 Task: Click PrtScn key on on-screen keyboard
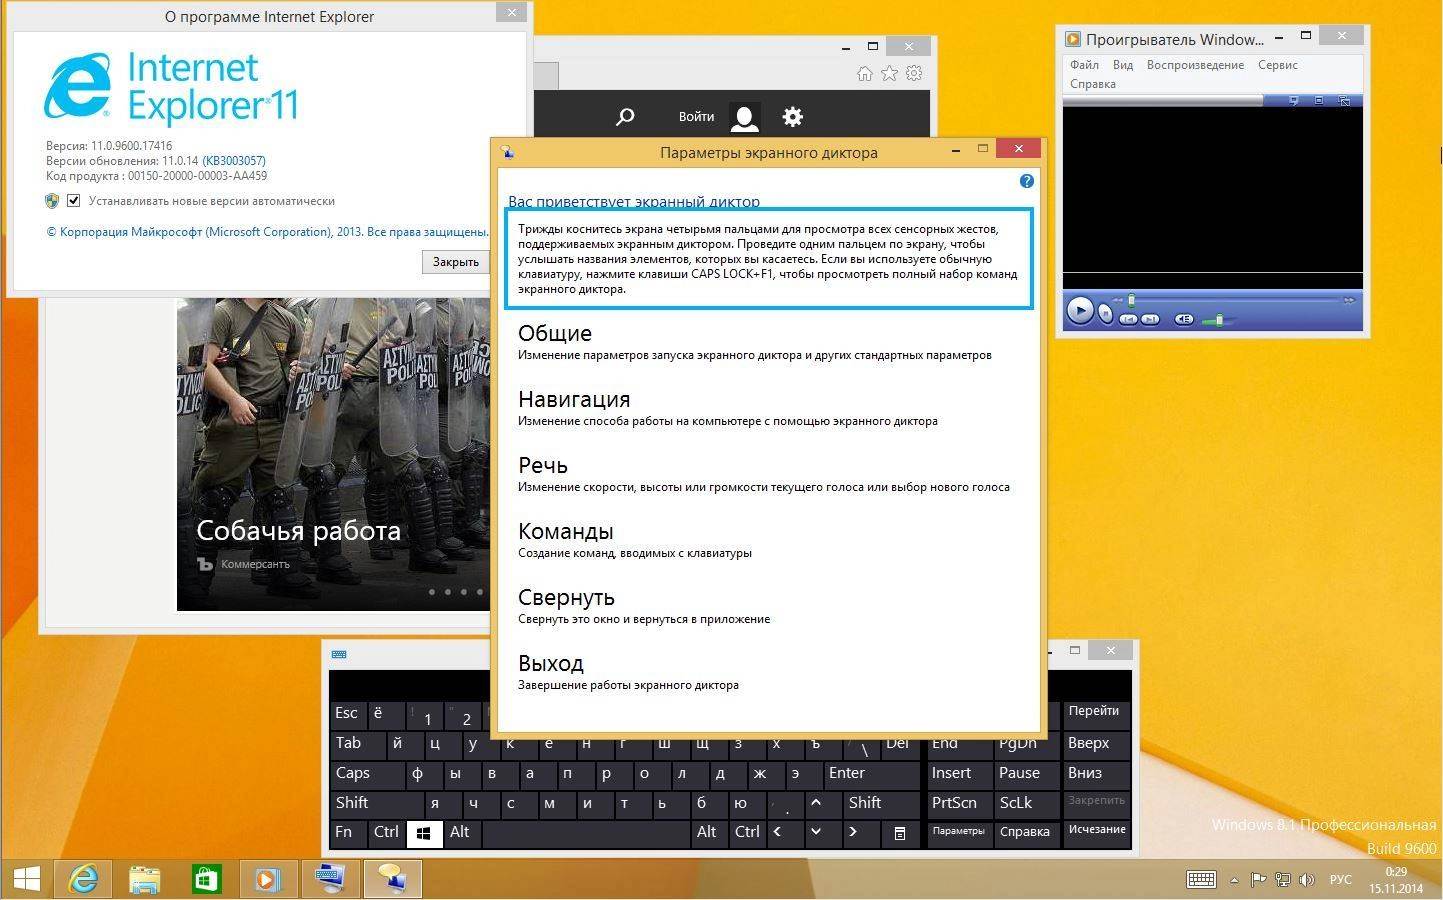[959, 803]
